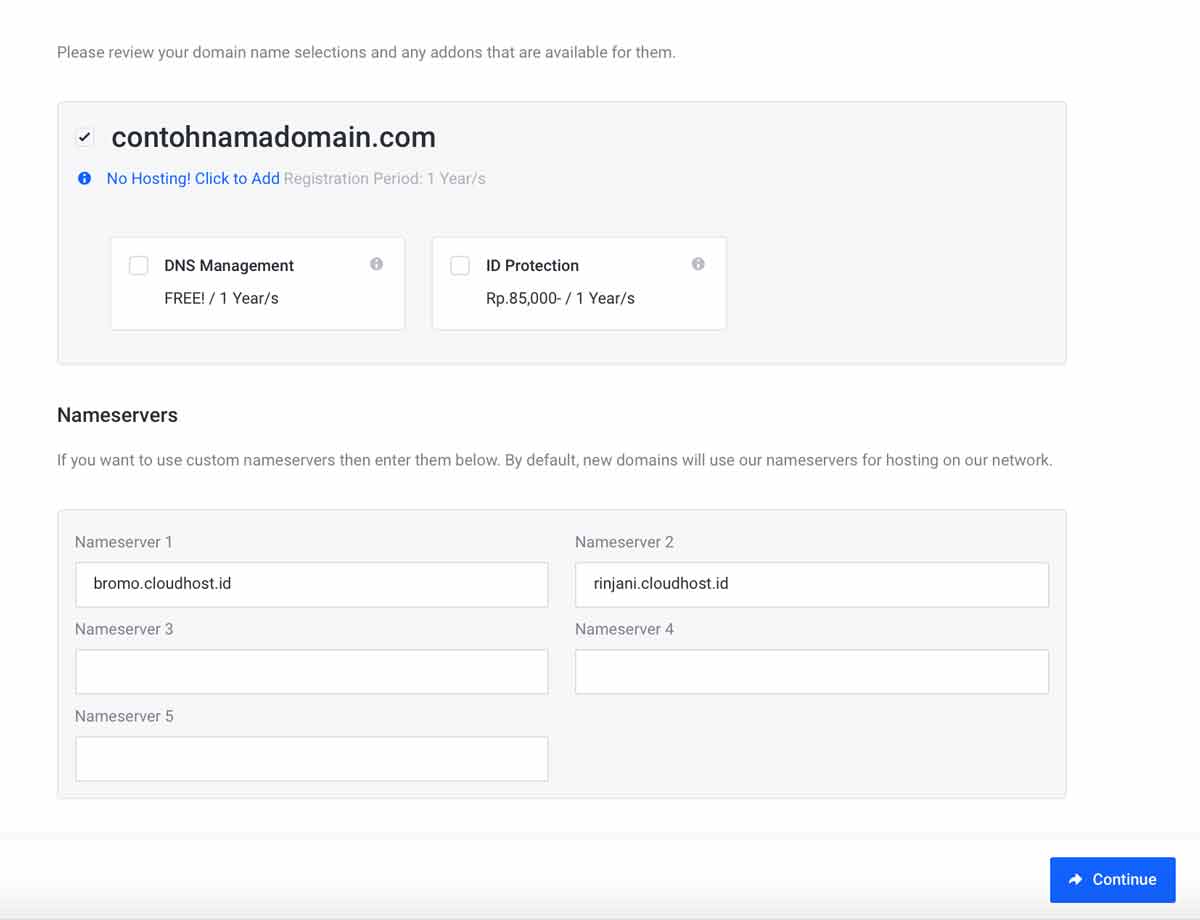Click the ID Protection label
This screenshot has height=920, width=1200.
tap(532, 265)
